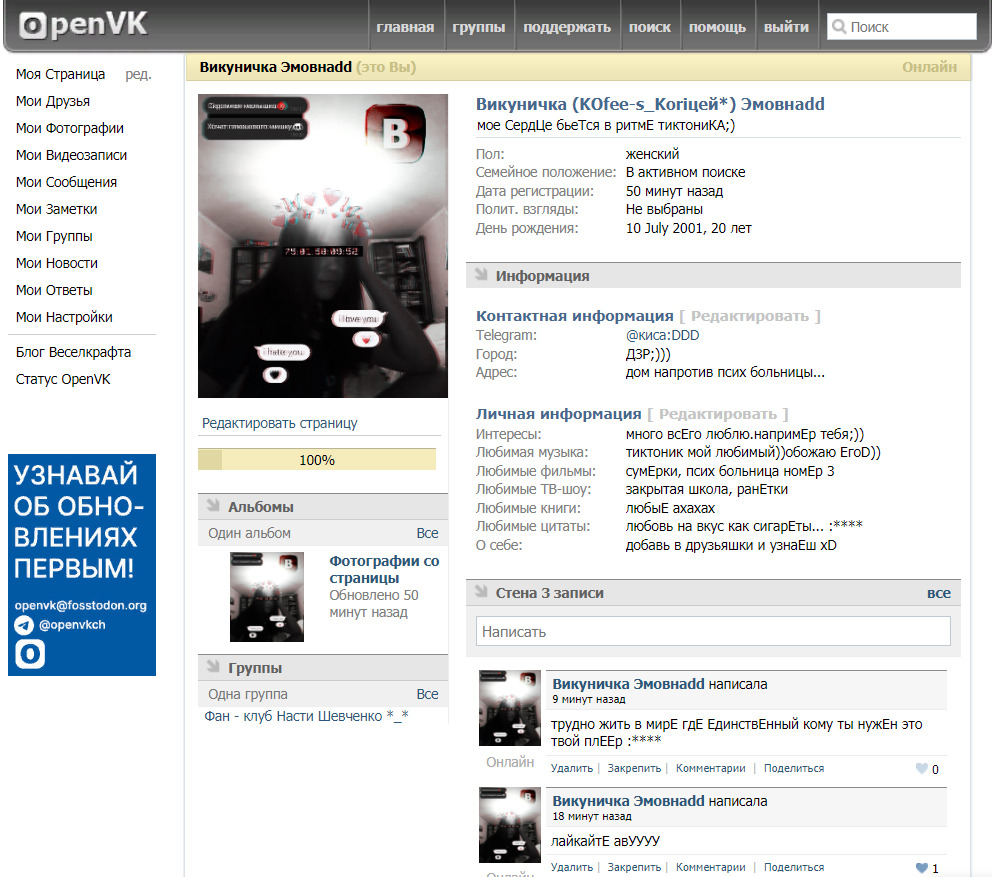Open Мои Сообщения
Screen dimensions: 992x877
[66, 182]
